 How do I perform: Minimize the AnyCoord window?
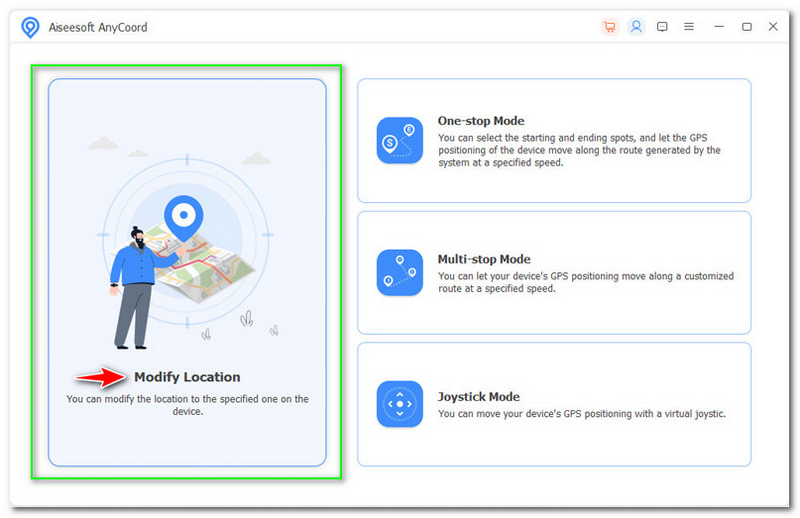(x=720, y=27)
